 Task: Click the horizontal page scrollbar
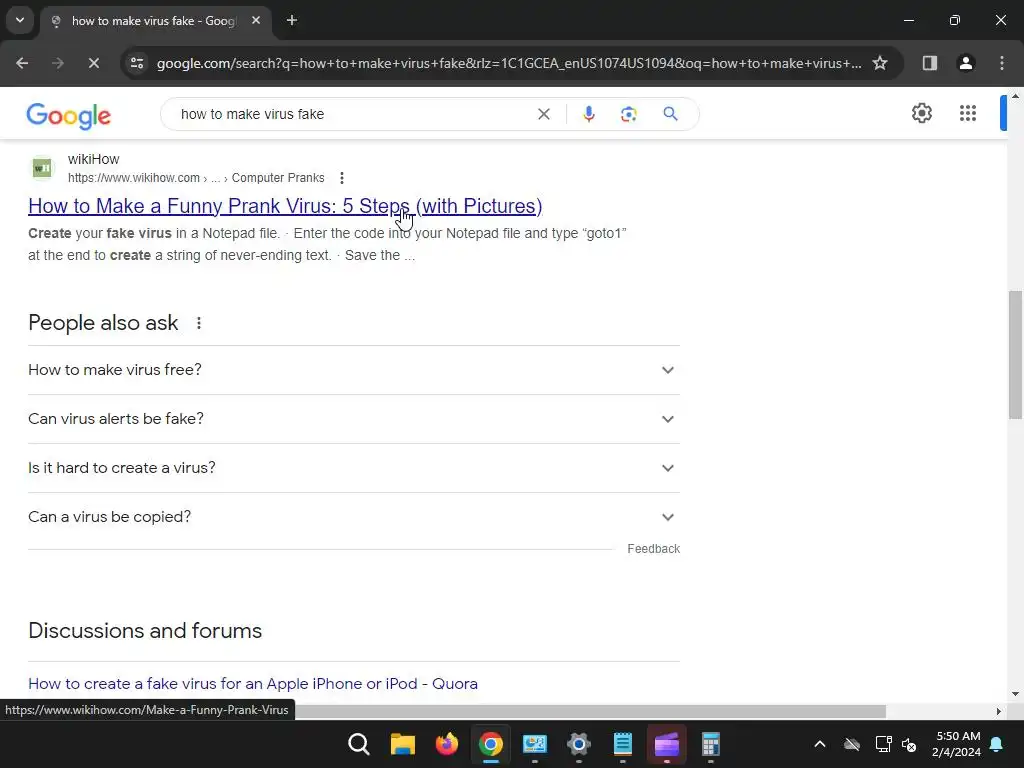click(591, 711)
